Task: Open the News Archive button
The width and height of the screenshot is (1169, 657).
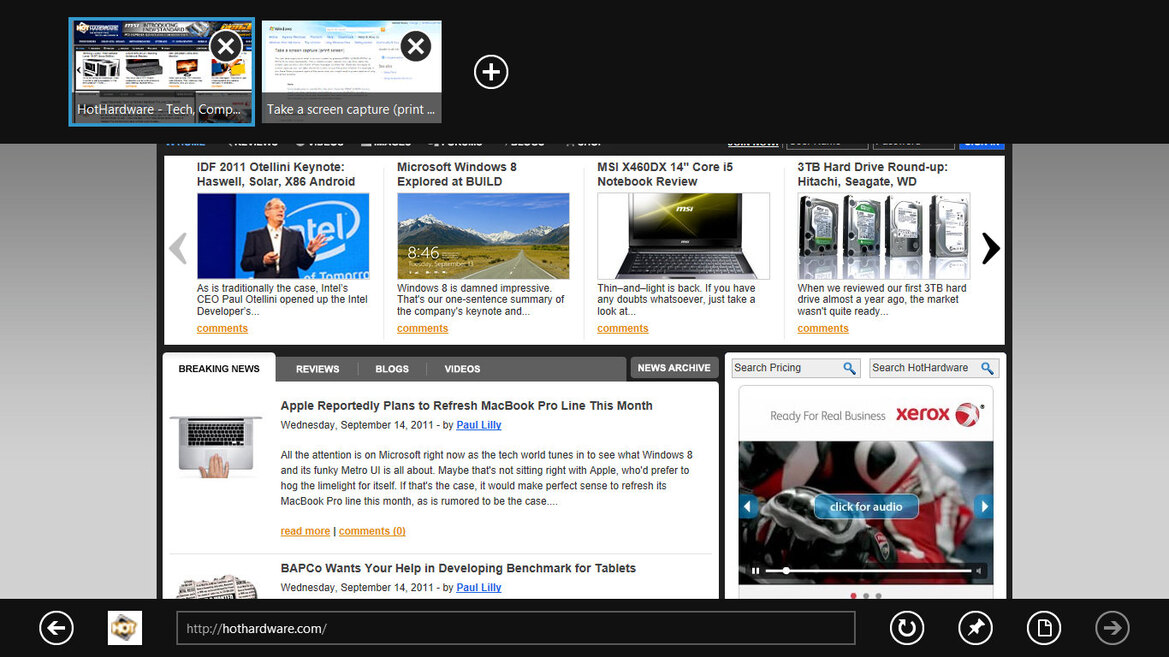Action: click(x=674, y=368)
